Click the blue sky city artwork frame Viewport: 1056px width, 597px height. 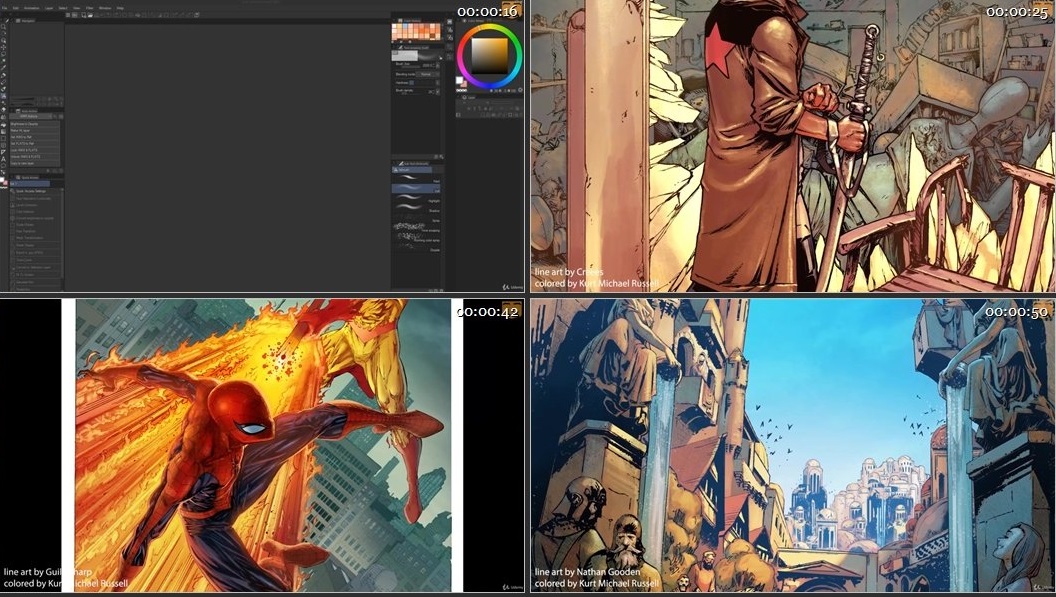coord(793,445)
